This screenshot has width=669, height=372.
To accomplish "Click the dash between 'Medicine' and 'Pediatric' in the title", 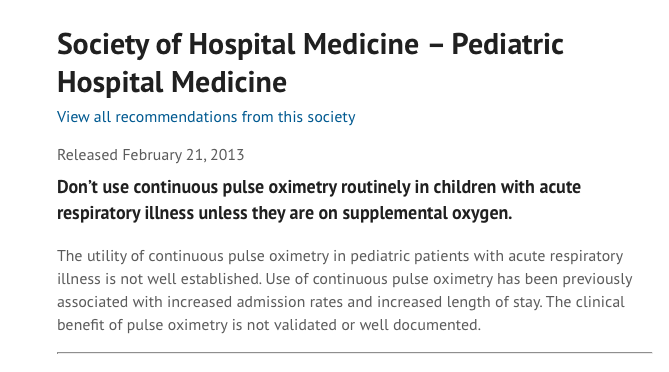I will tap(435, 46).
